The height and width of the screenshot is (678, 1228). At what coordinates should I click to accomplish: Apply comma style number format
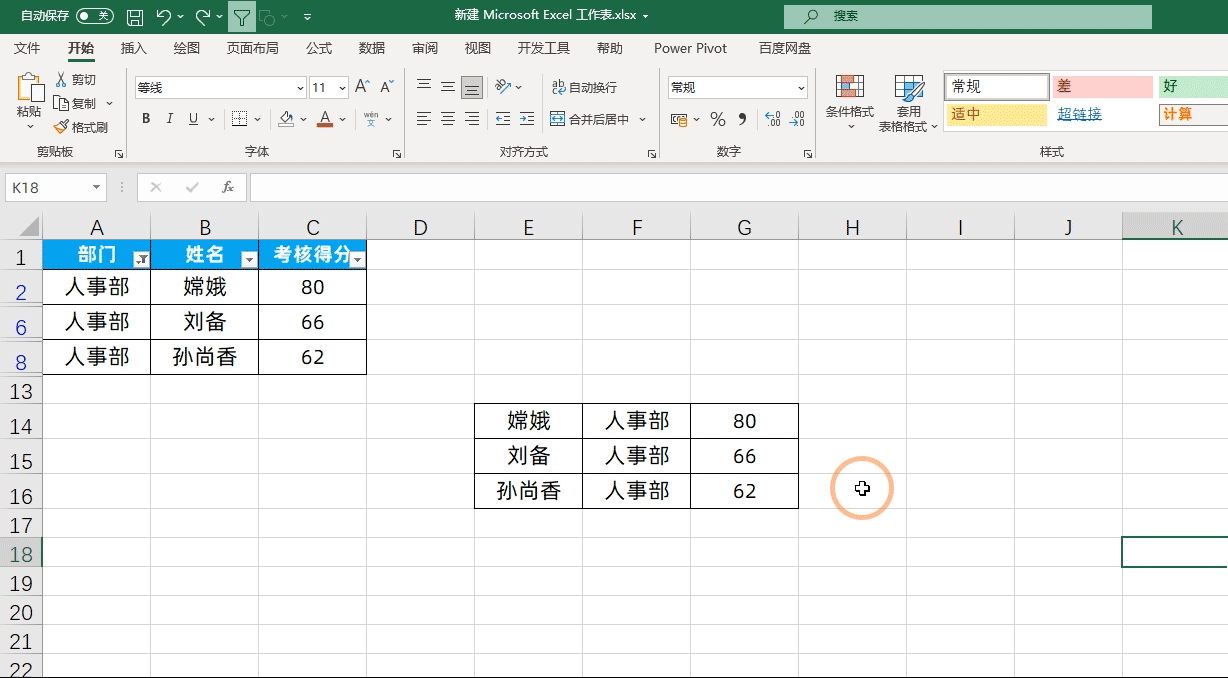pos(742,119)
